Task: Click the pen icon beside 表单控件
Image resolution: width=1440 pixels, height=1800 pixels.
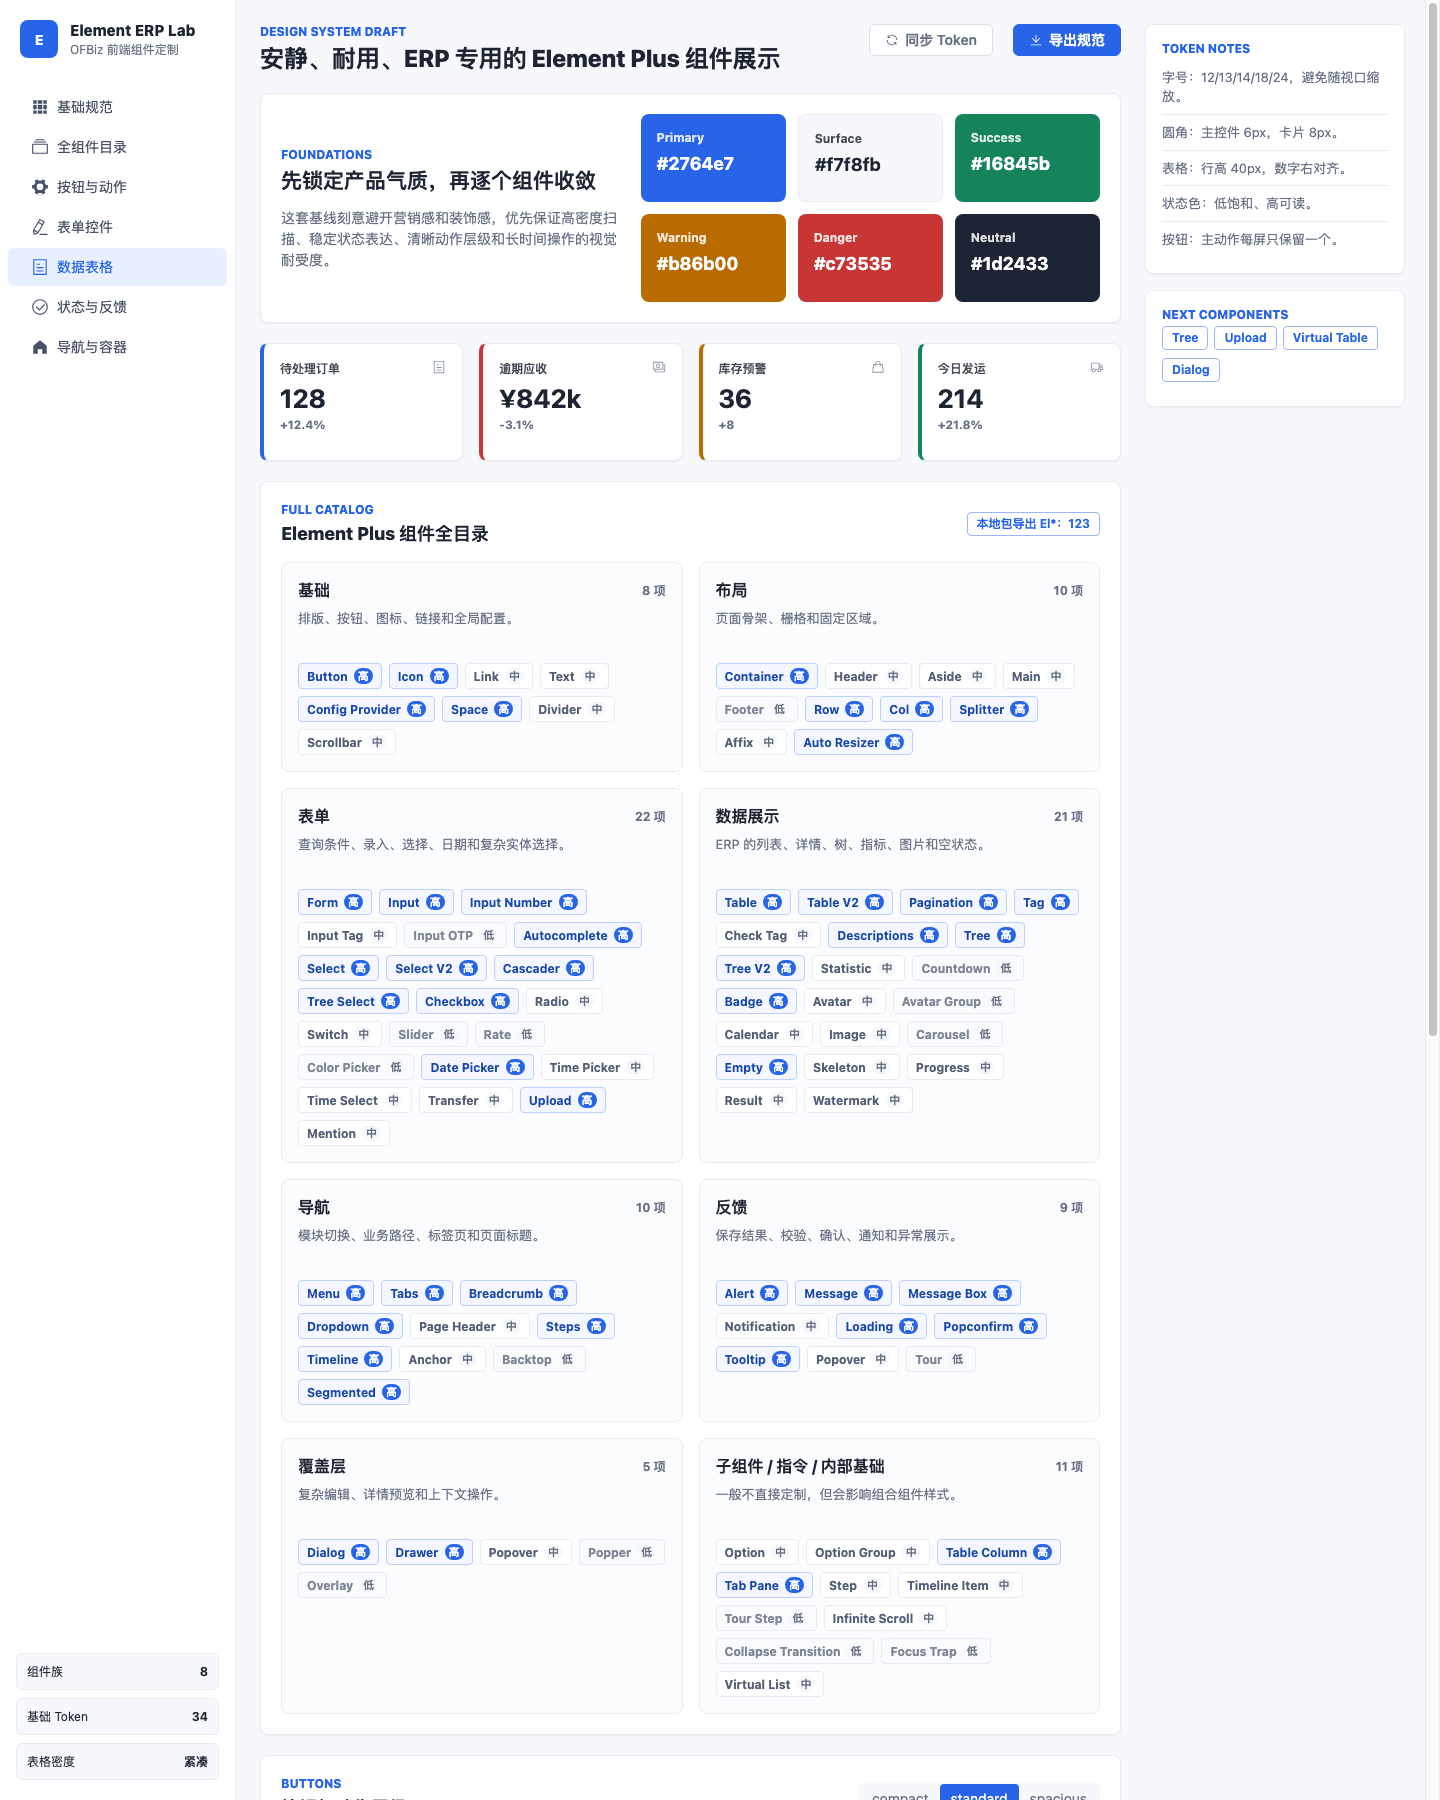Action: (x=40, y=227)
